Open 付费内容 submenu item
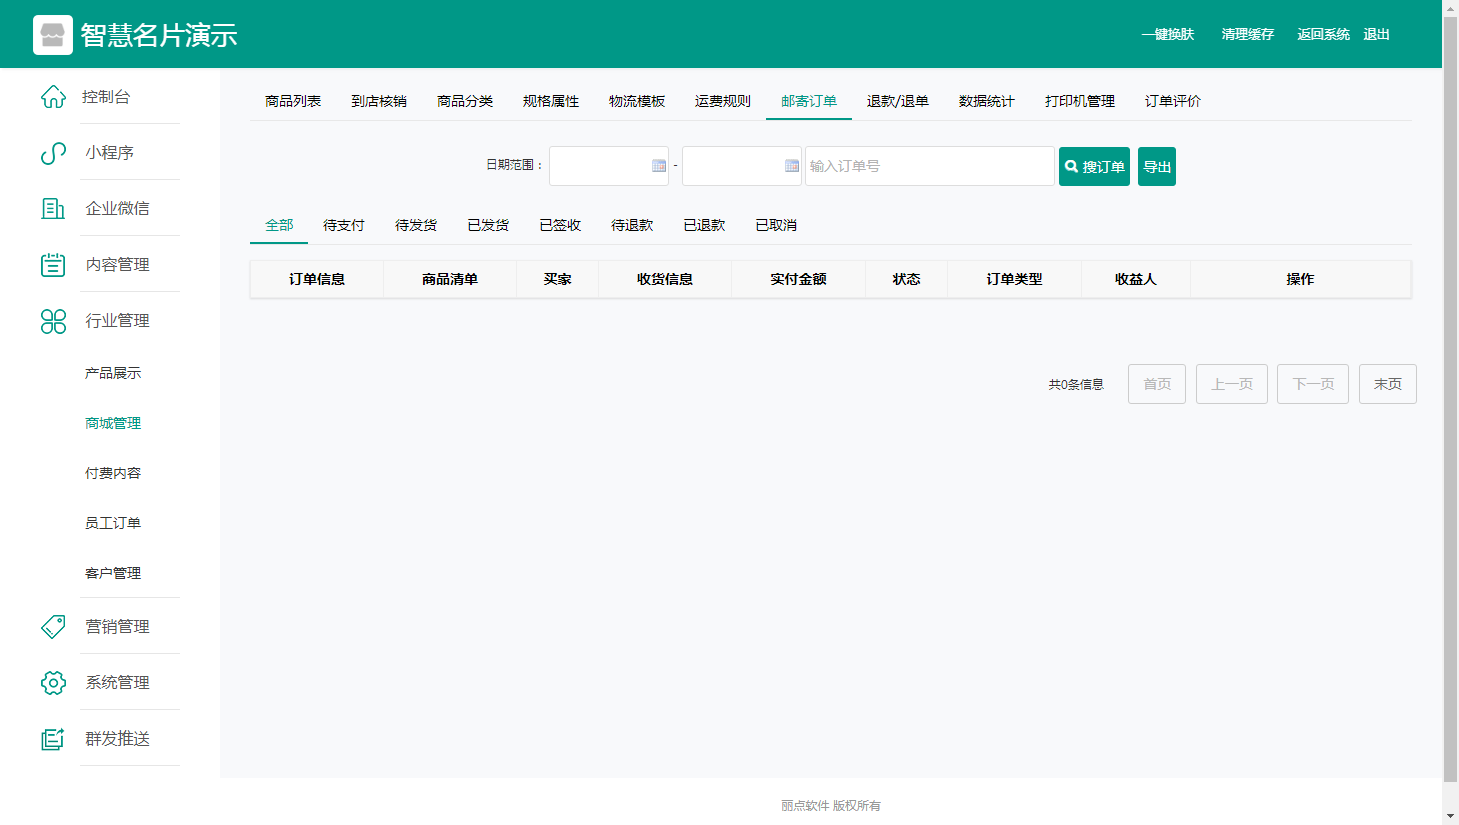The height and width of the screenshot is (825, 1459). pos(113,473)
